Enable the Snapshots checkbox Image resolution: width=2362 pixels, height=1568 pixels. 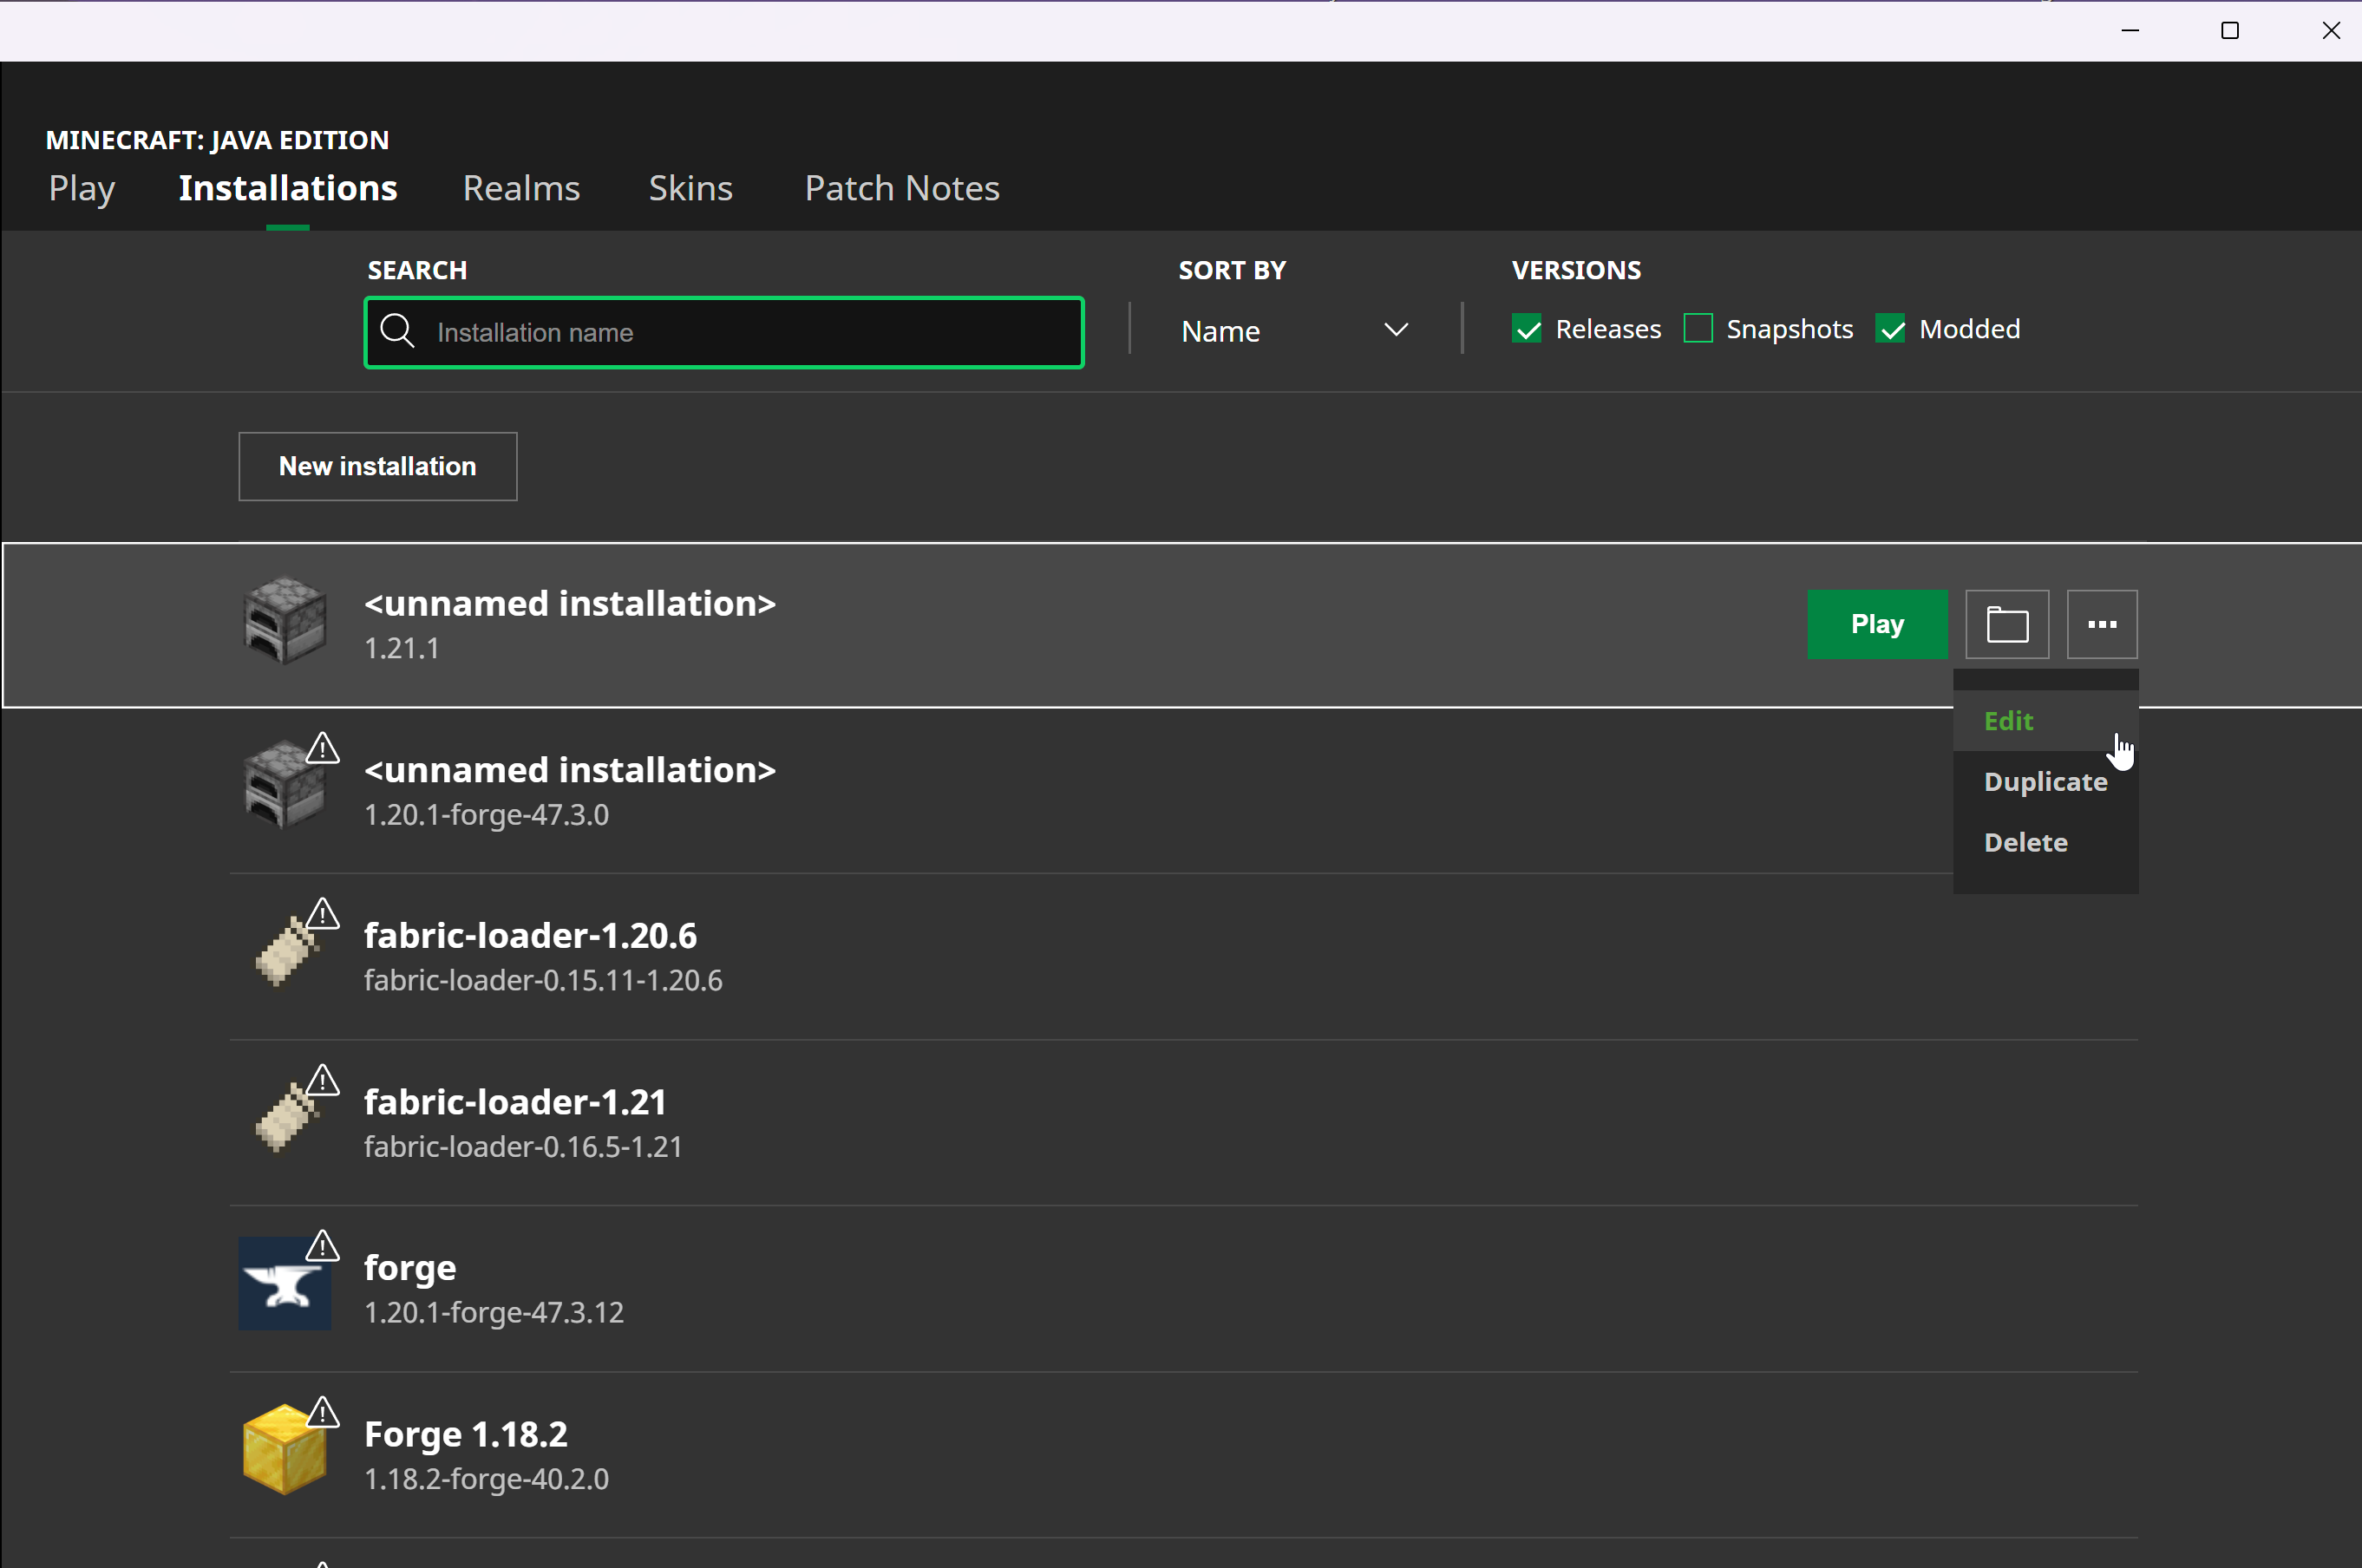pyautogui.click(x=1698, y=329)
